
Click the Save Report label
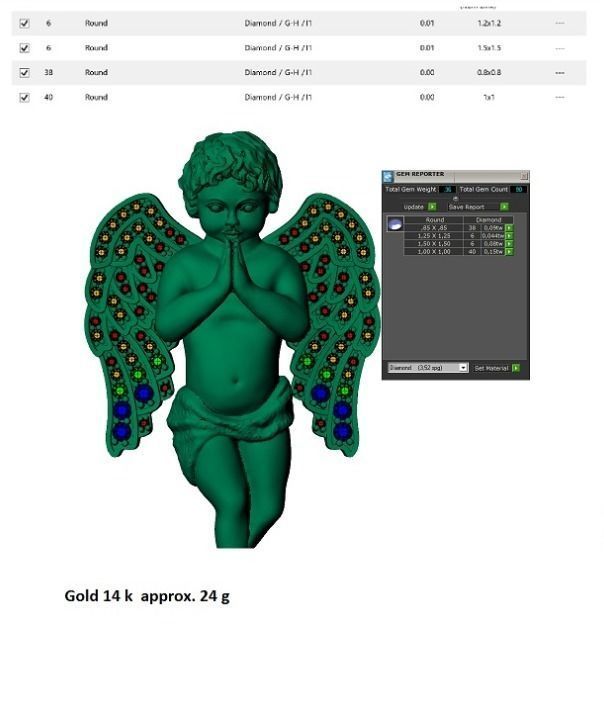(466, 207)
